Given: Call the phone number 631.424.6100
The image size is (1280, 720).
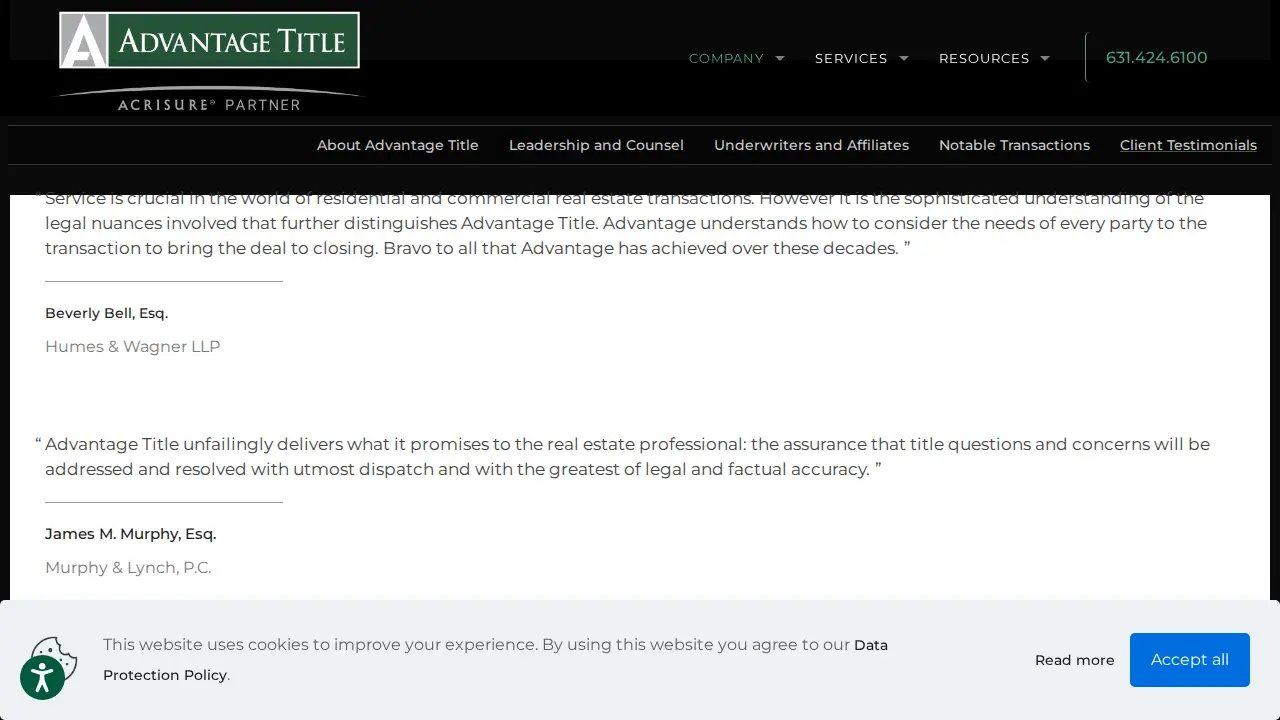Looking at the screenshot, I should 1157,58.
